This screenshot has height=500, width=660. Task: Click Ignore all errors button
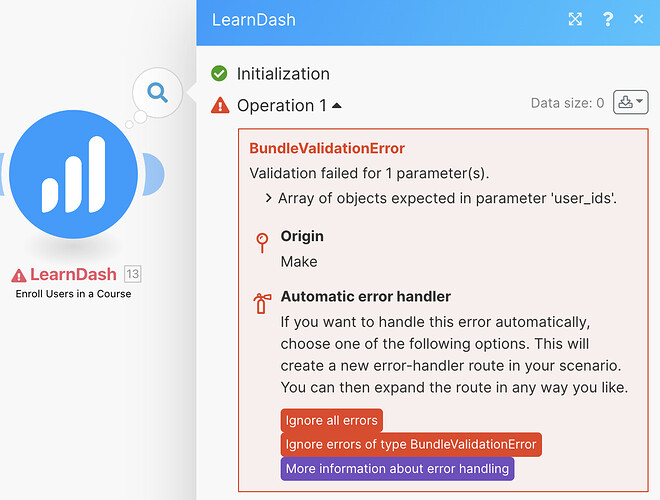coord(332,420)
